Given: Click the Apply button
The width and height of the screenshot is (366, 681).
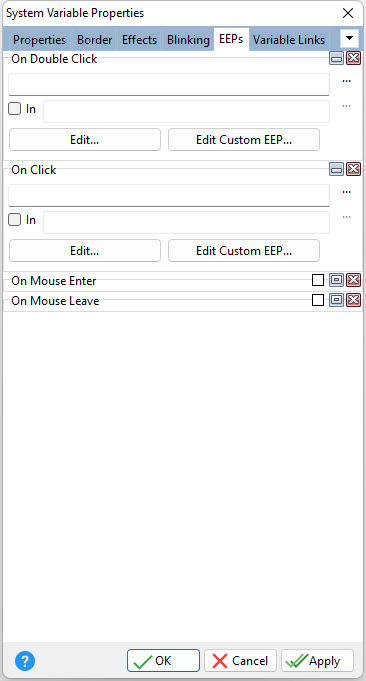Looking at the screenshot, I should (317, 661).
